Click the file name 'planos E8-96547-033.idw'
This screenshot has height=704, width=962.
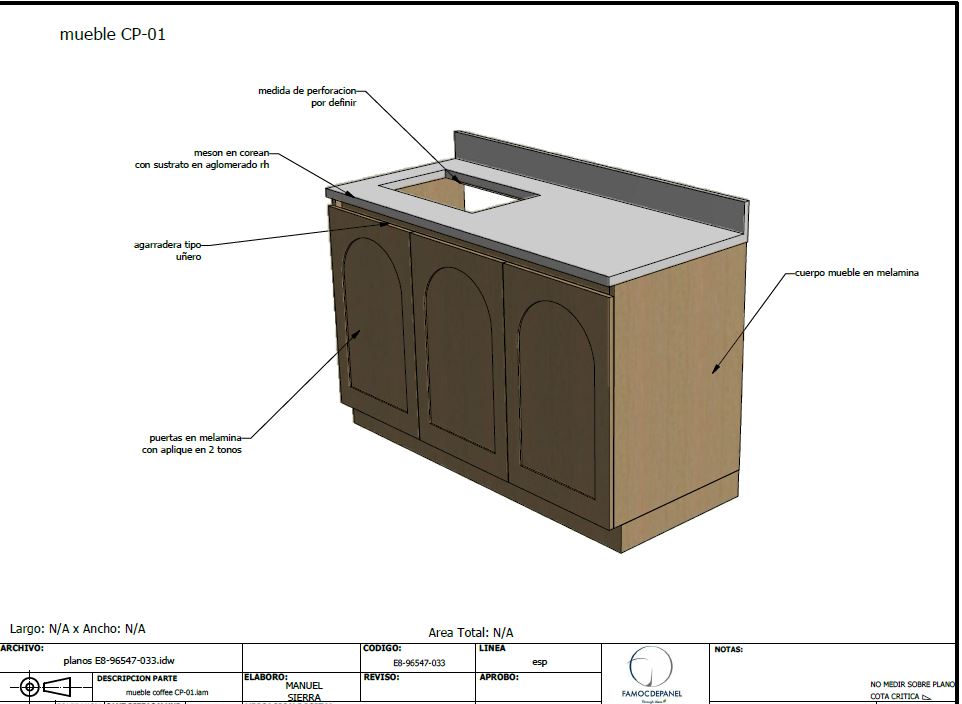(x=119, y=661)
